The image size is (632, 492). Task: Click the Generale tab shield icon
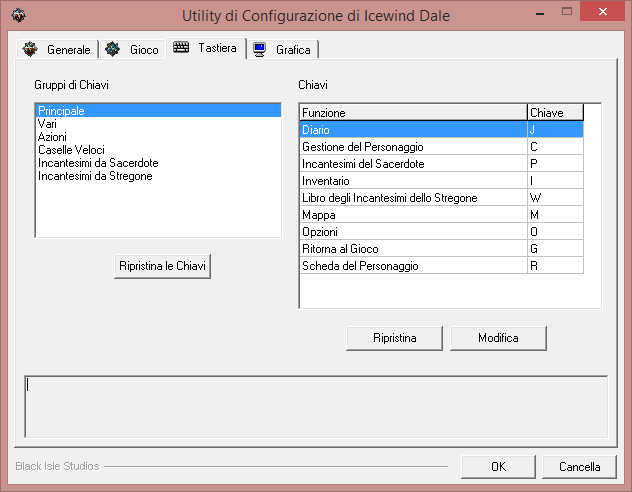(30, 49)
